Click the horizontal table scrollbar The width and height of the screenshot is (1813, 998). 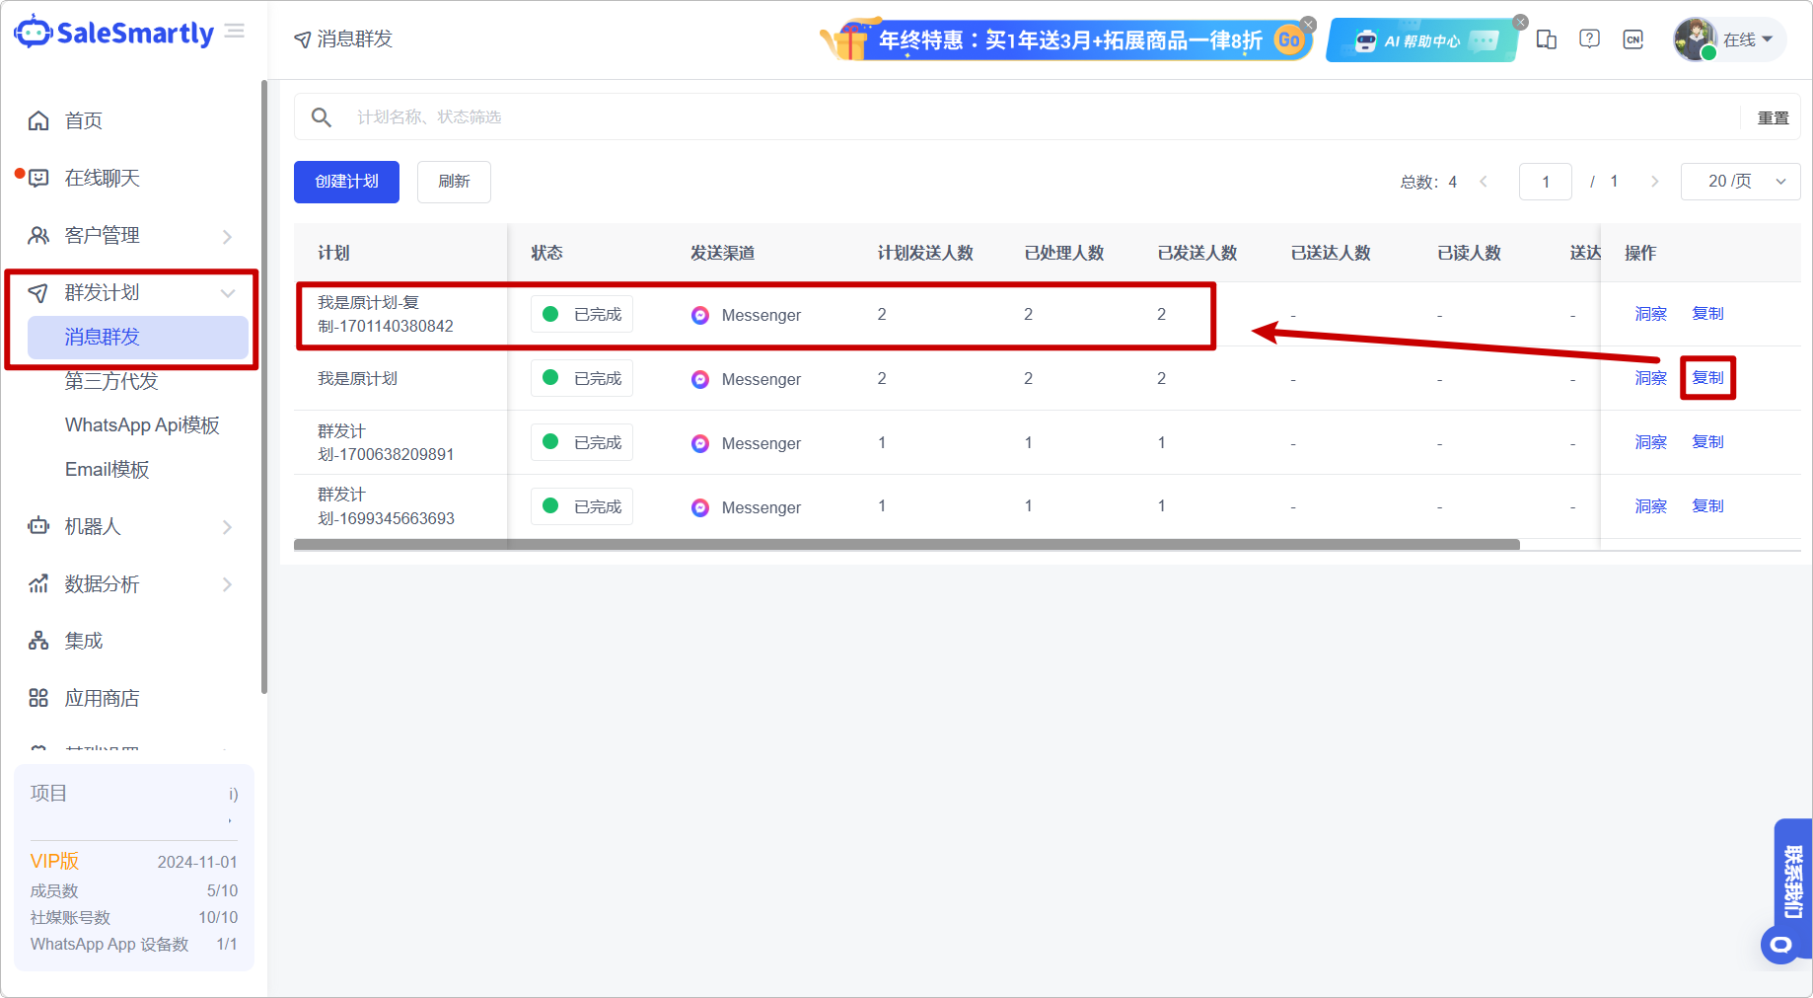pos(906,545)
